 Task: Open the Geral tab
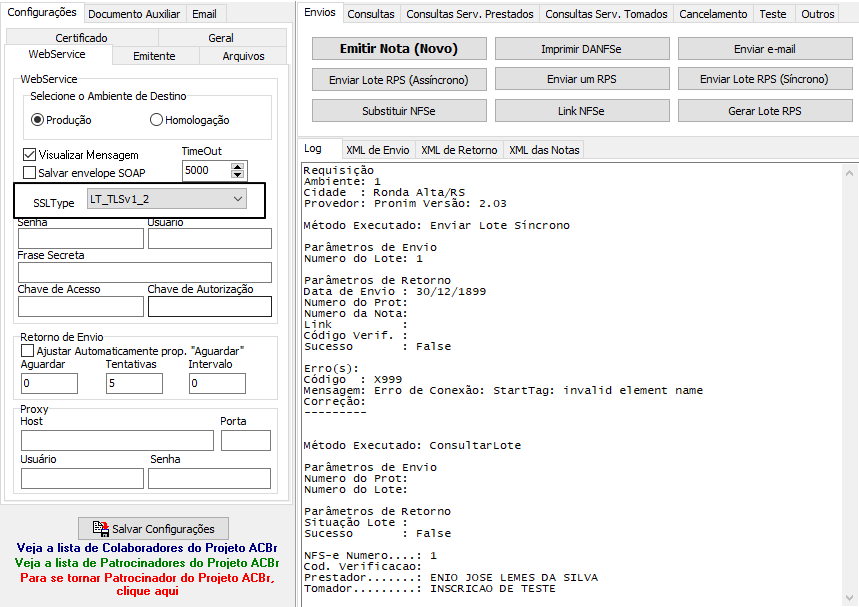point(221,38)
